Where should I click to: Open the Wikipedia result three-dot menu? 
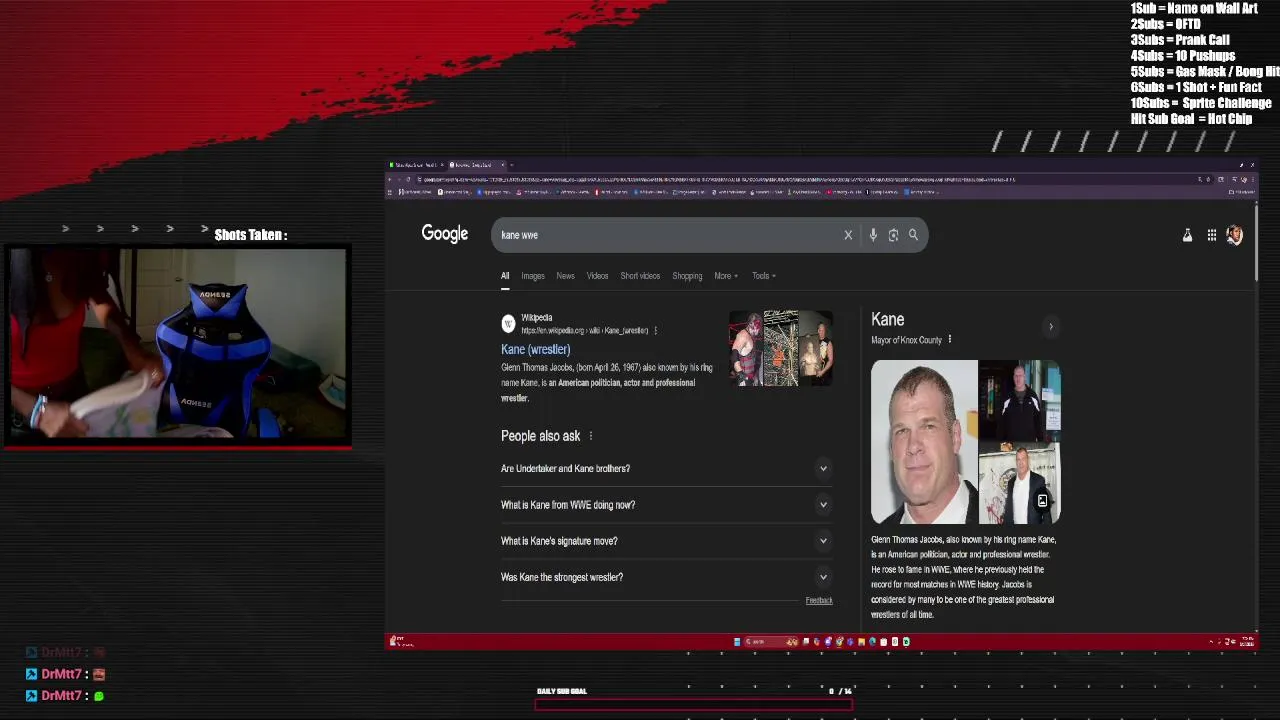coord(655,331)
